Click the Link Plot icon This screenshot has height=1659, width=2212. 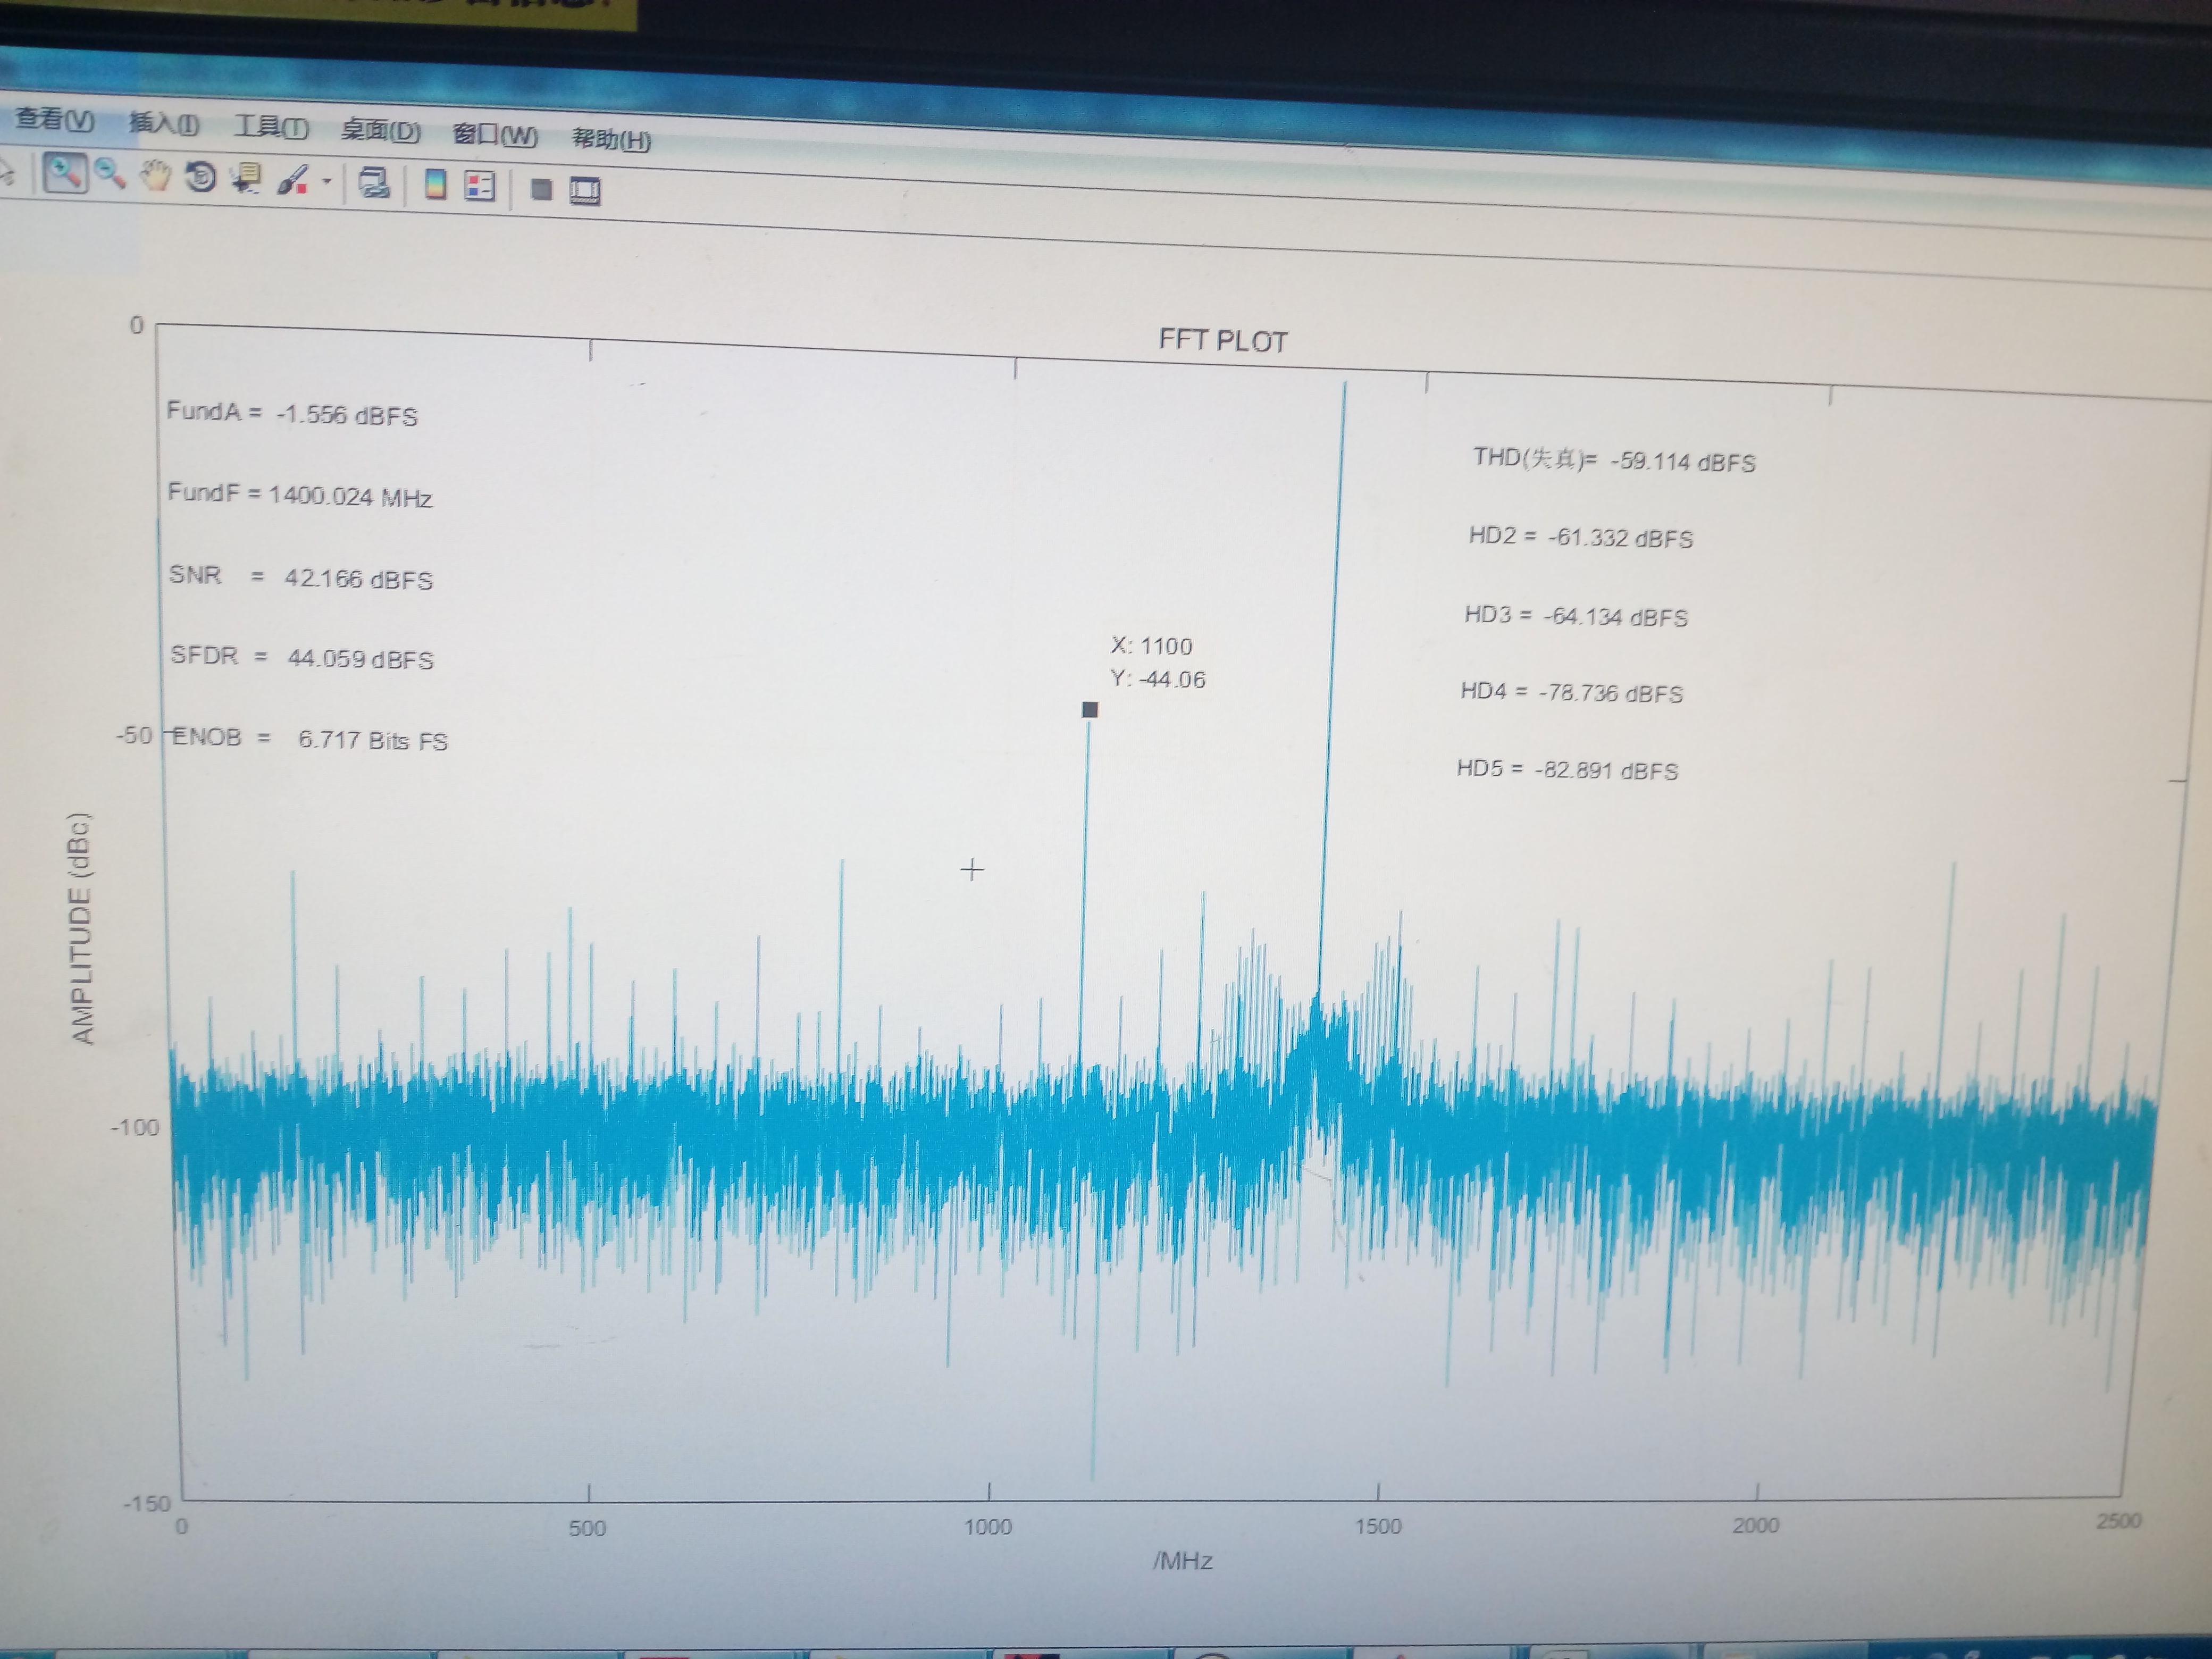coord(374,183)
